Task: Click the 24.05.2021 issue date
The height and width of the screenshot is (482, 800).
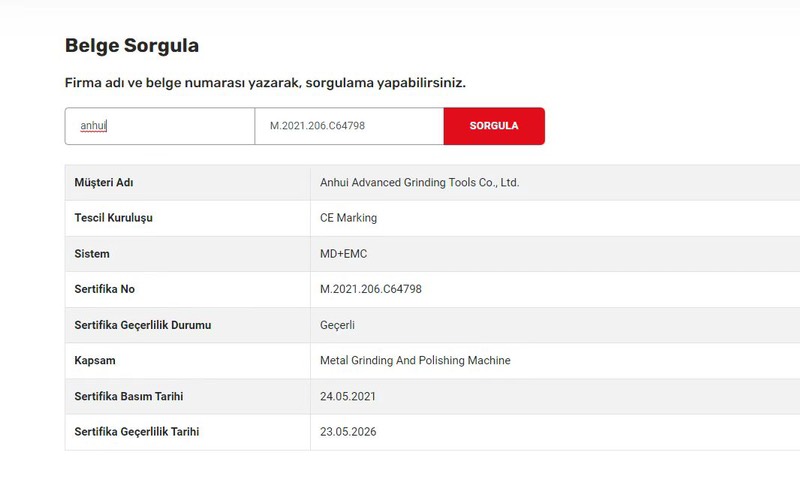Action: click(348, 396)
